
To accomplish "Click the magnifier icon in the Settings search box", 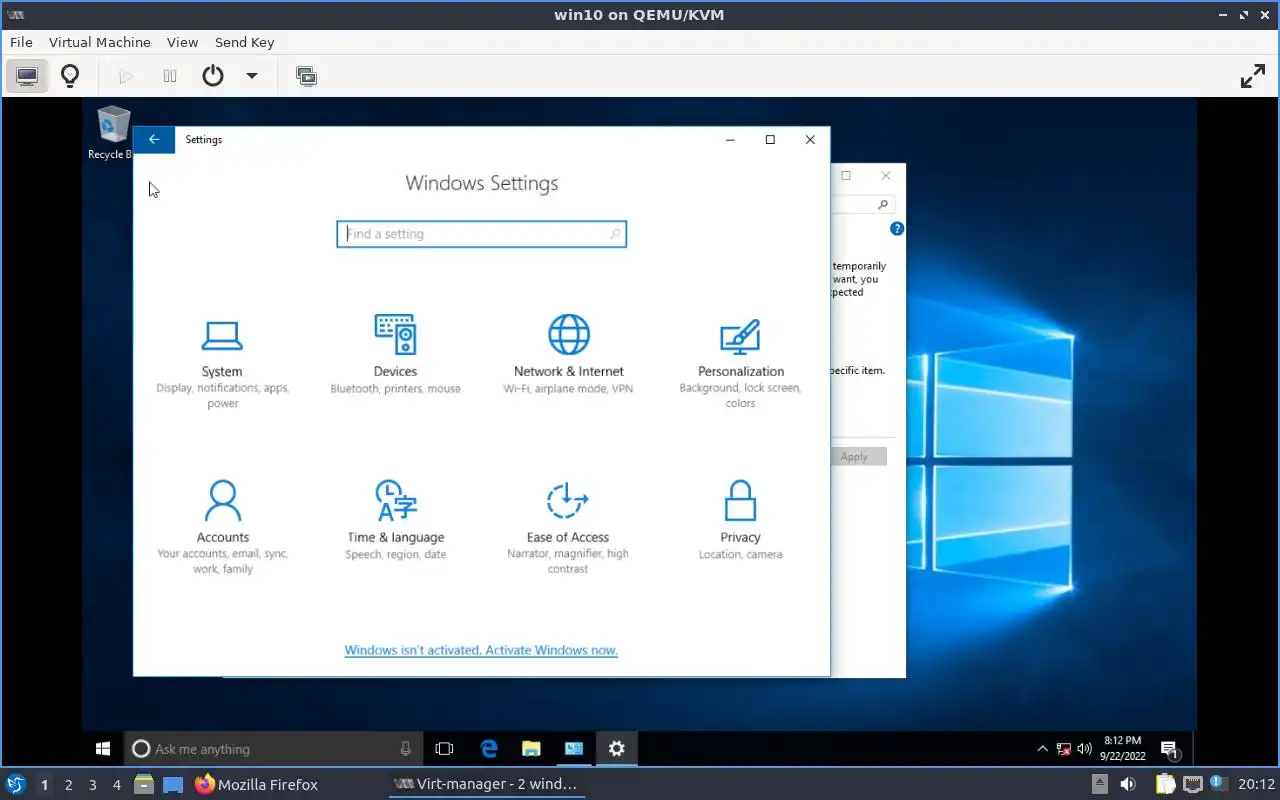I will pos(615,234).
